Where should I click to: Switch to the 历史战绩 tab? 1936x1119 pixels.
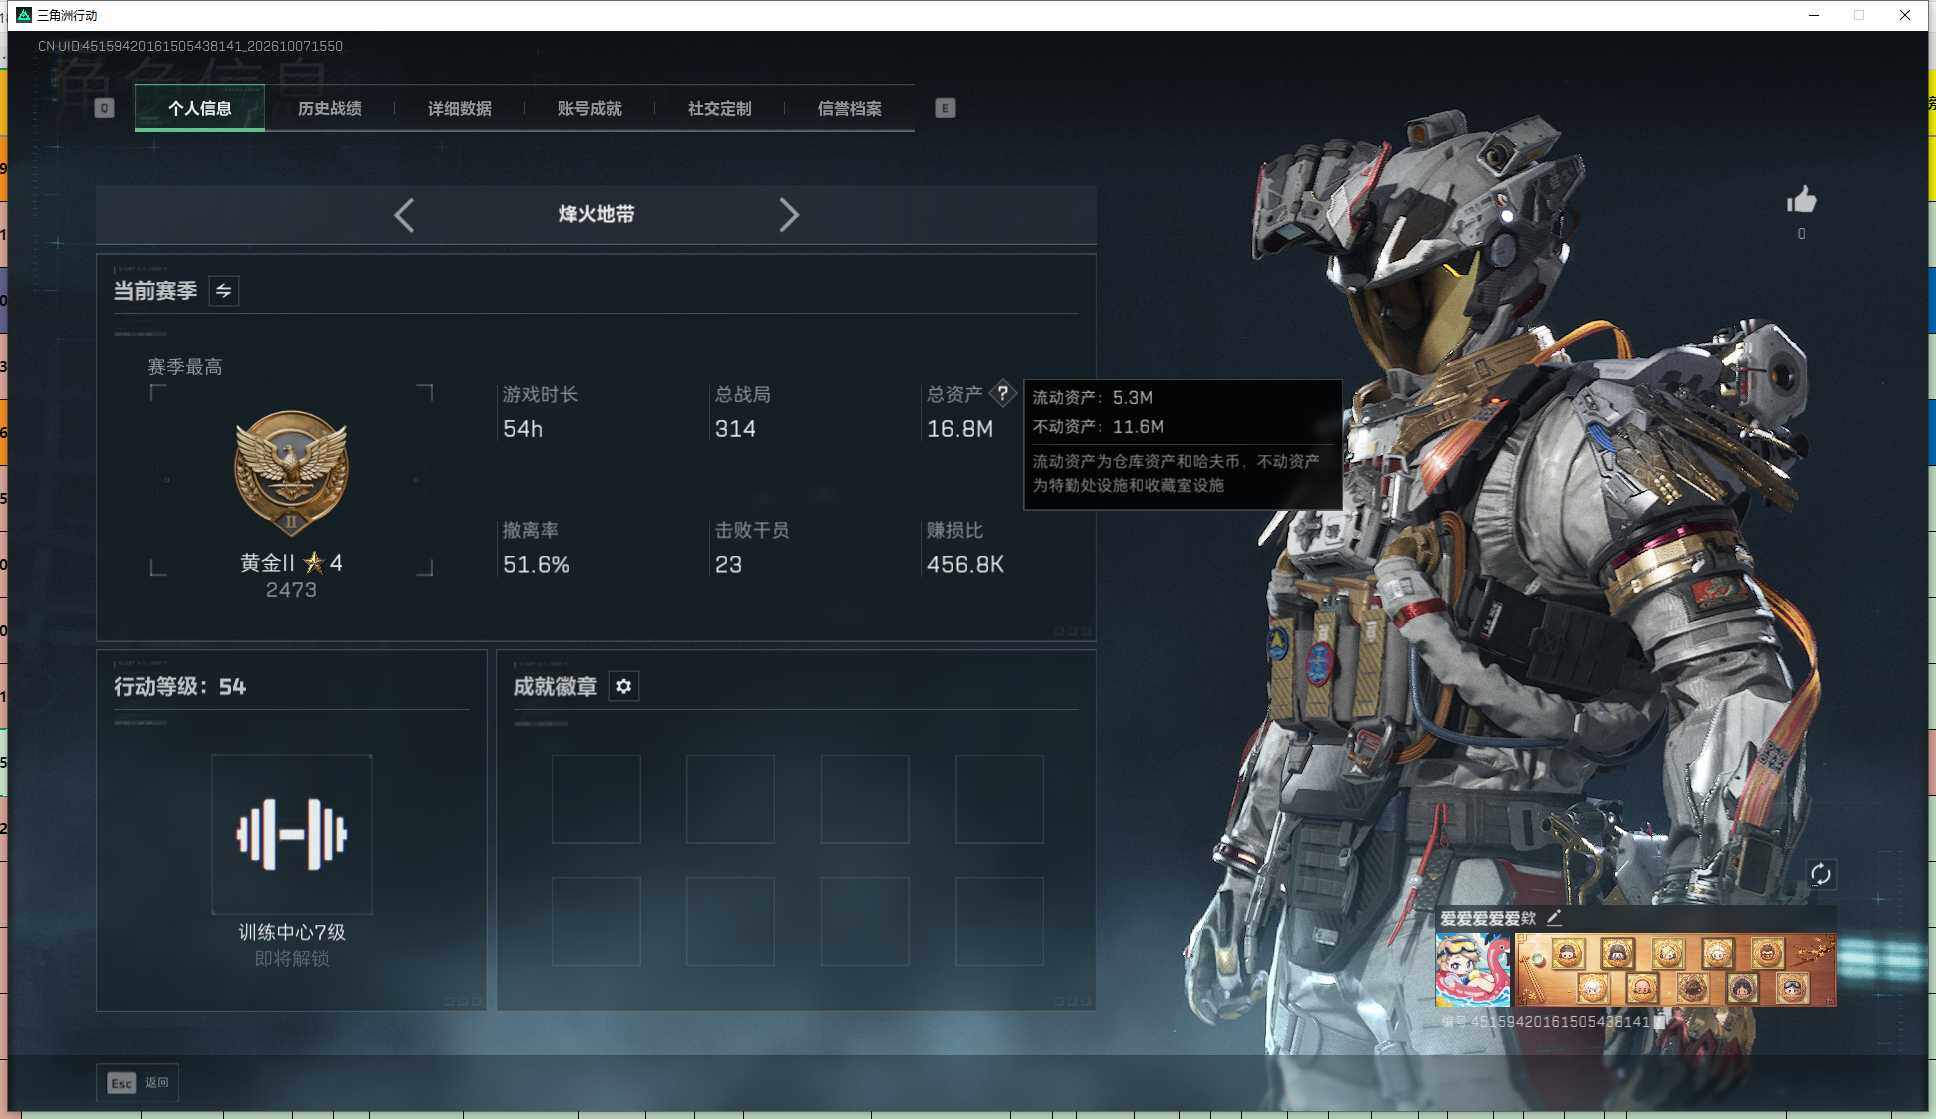(x=330, y=108)
